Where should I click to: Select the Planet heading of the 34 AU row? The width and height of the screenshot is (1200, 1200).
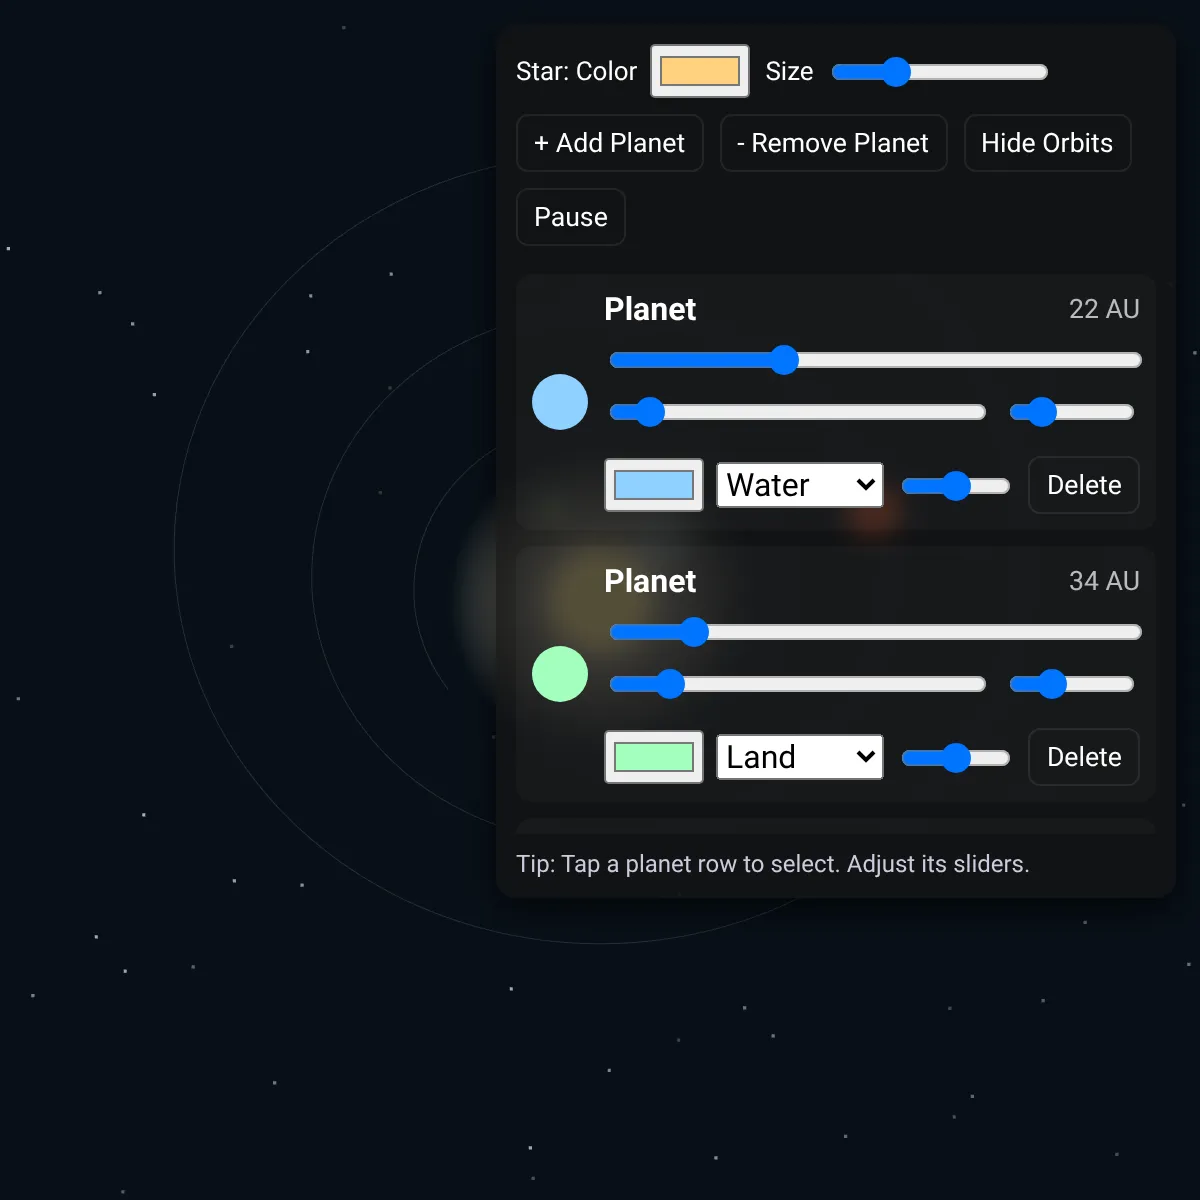pos(650,581)
